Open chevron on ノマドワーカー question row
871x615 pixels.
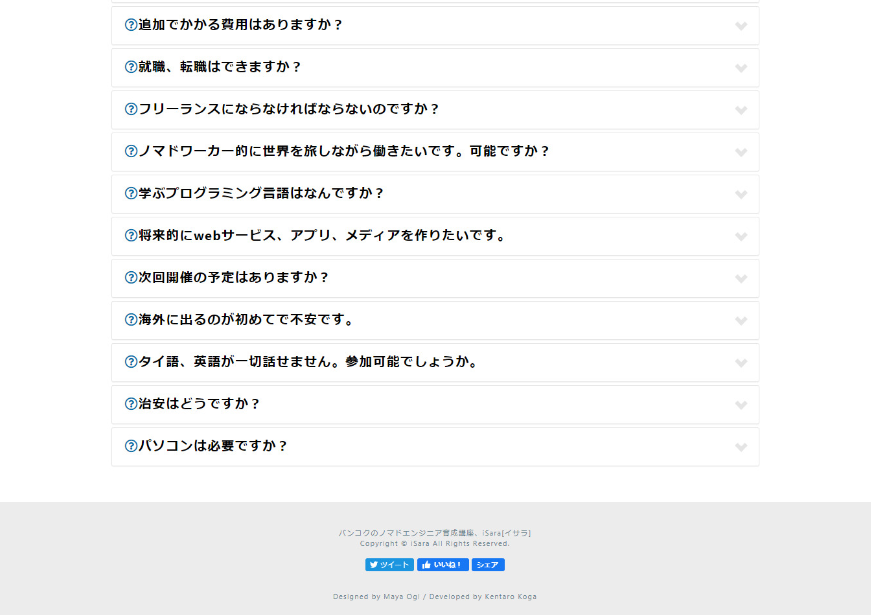click(x=741, y=152)
